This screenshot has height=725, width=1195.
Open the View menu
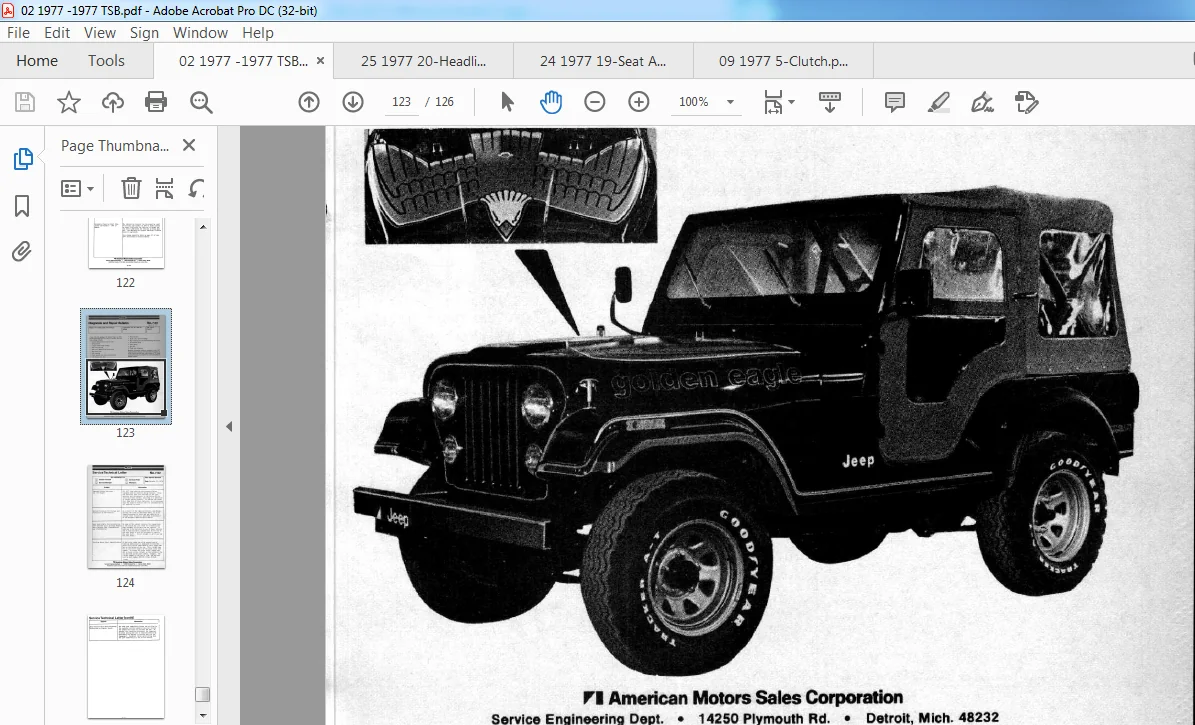coord(100,33)
